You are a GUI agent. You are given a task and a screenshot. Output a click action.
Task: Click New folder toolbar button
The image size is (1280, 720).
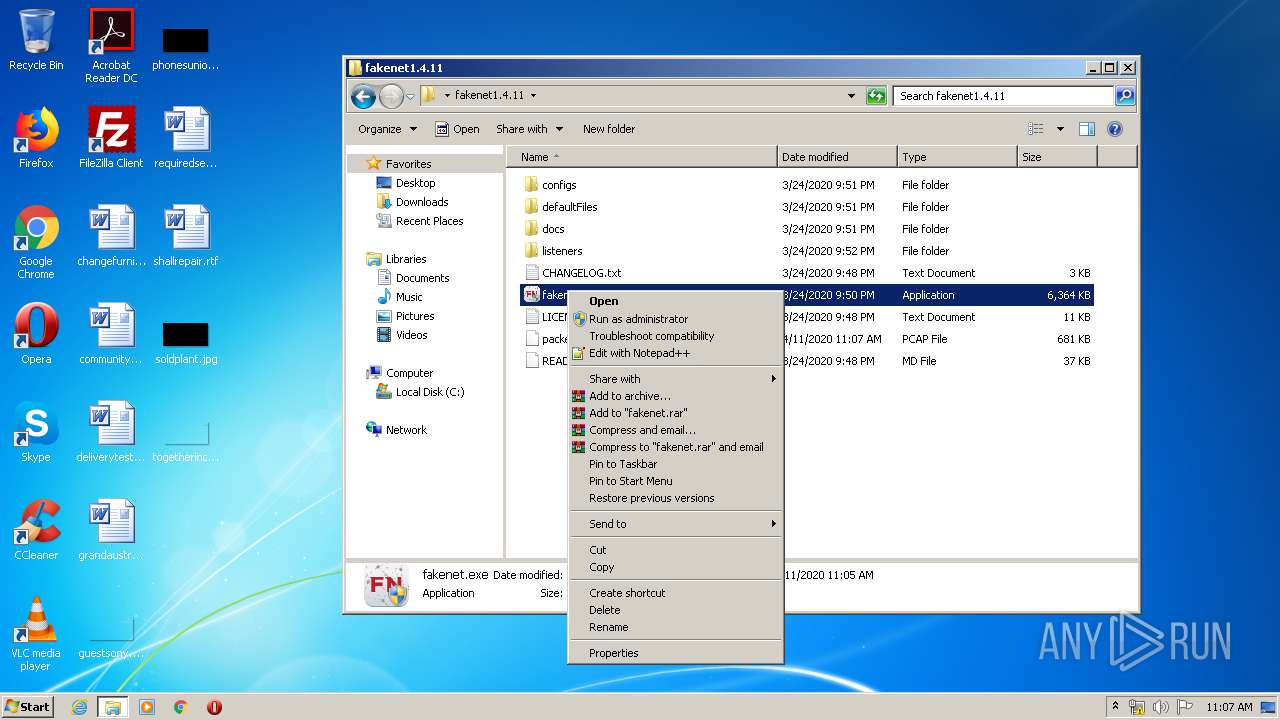[x=609, y=129]
